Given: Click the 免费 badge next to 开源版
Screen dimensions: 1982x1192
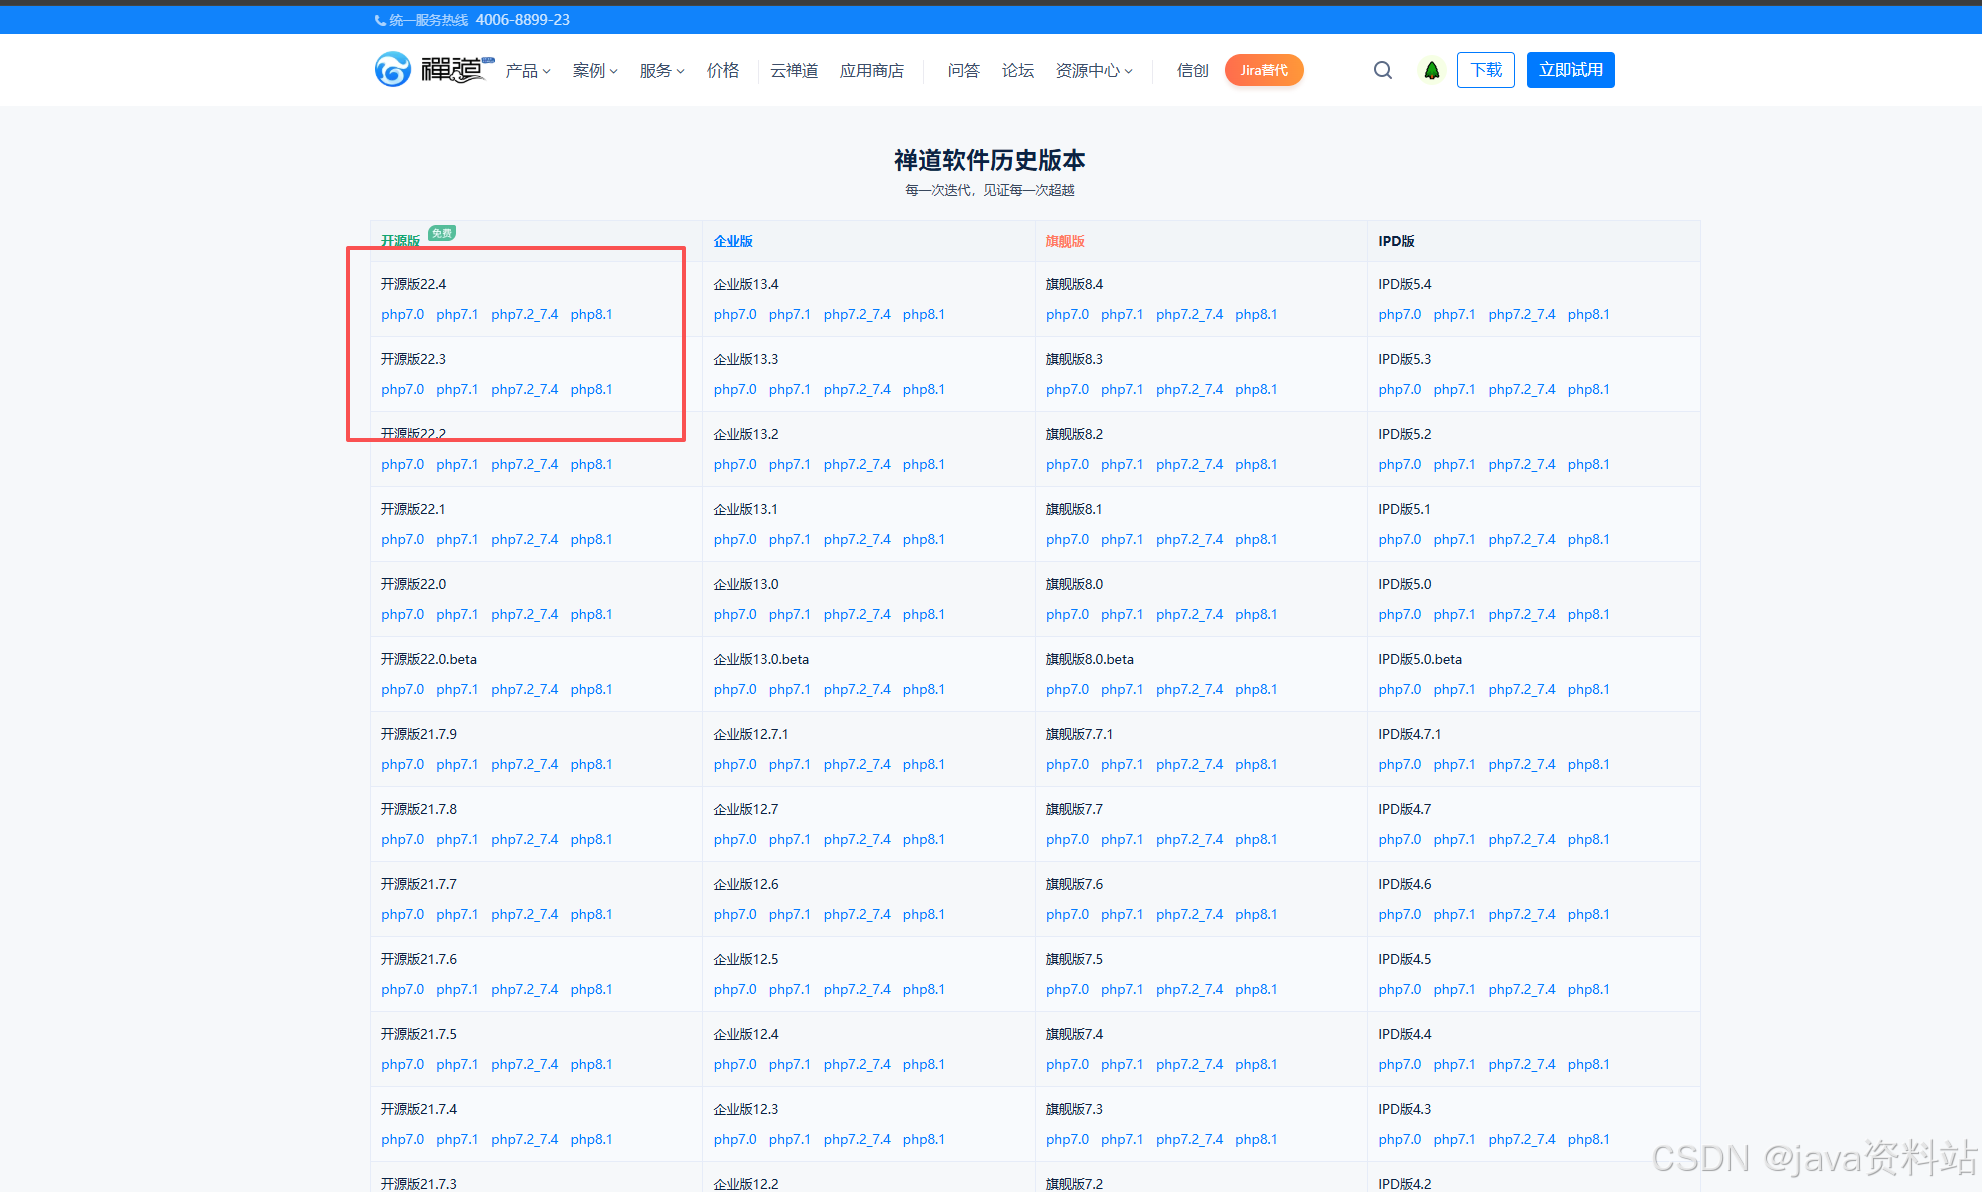Looking at the screenshot, I should tap(442, 233).
